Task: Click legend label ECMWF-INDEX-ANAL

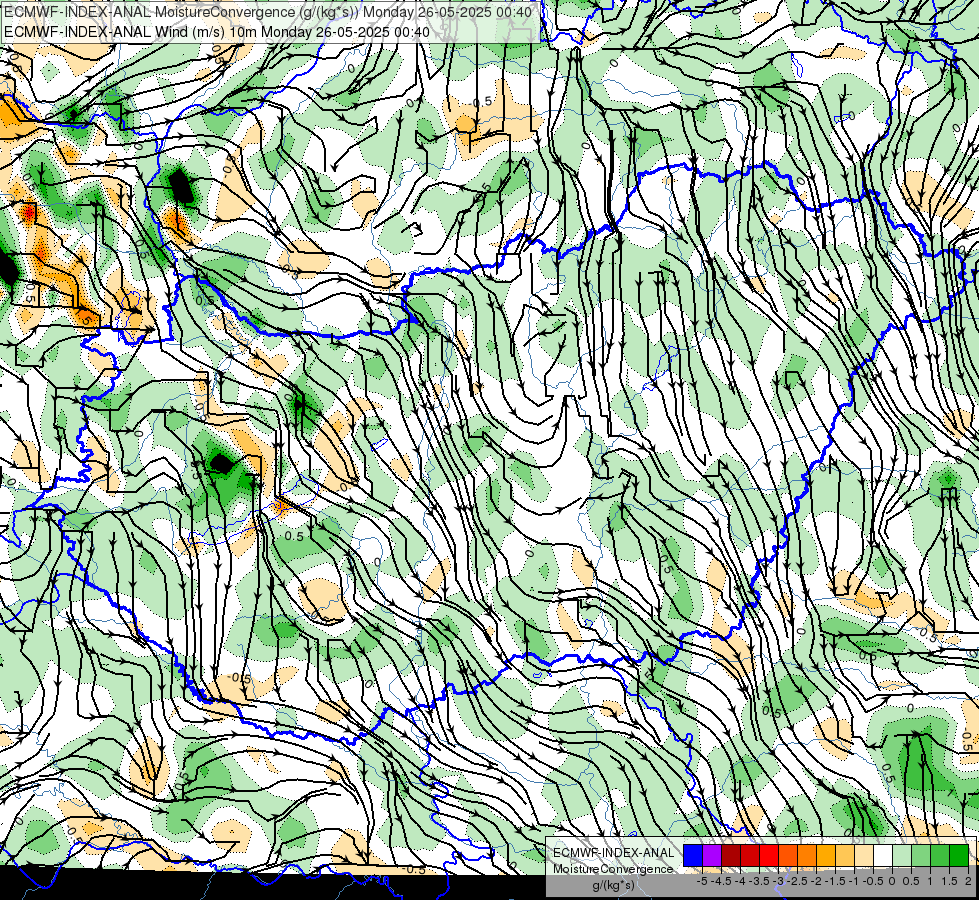Action: 614,853
